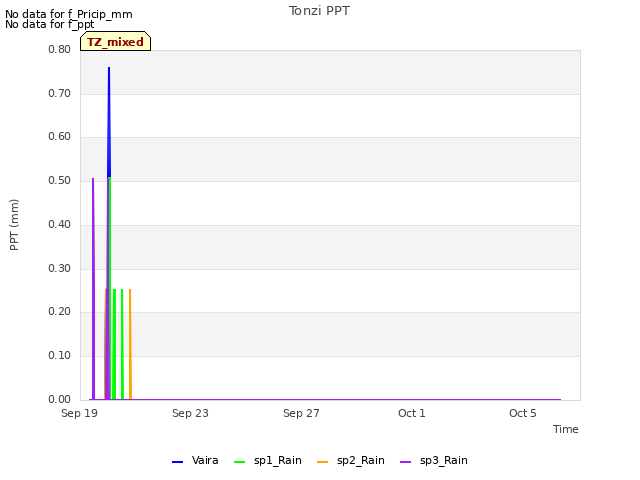Toggle the sp1_Rain legend entry
Viewport: 640px width, 480px height.
click(x=268, y=461)
